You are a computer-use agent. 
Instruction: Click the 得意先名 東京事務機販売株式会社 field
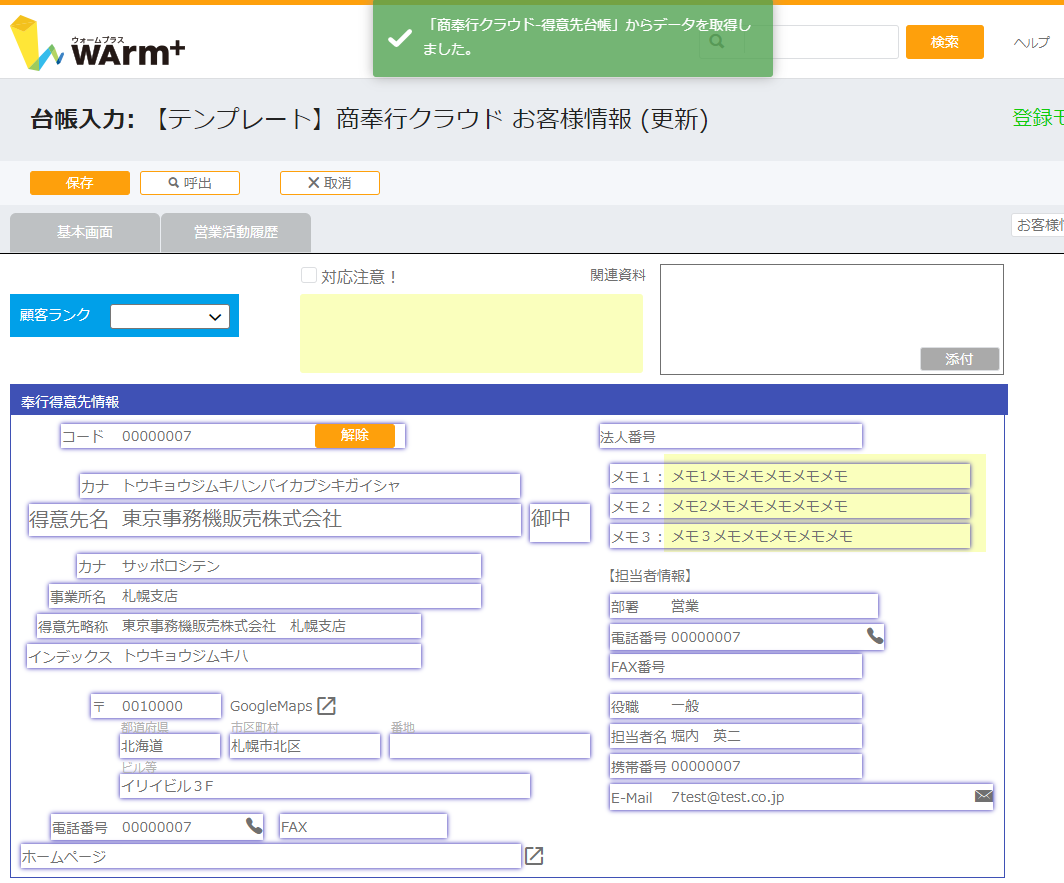point(274,519)
